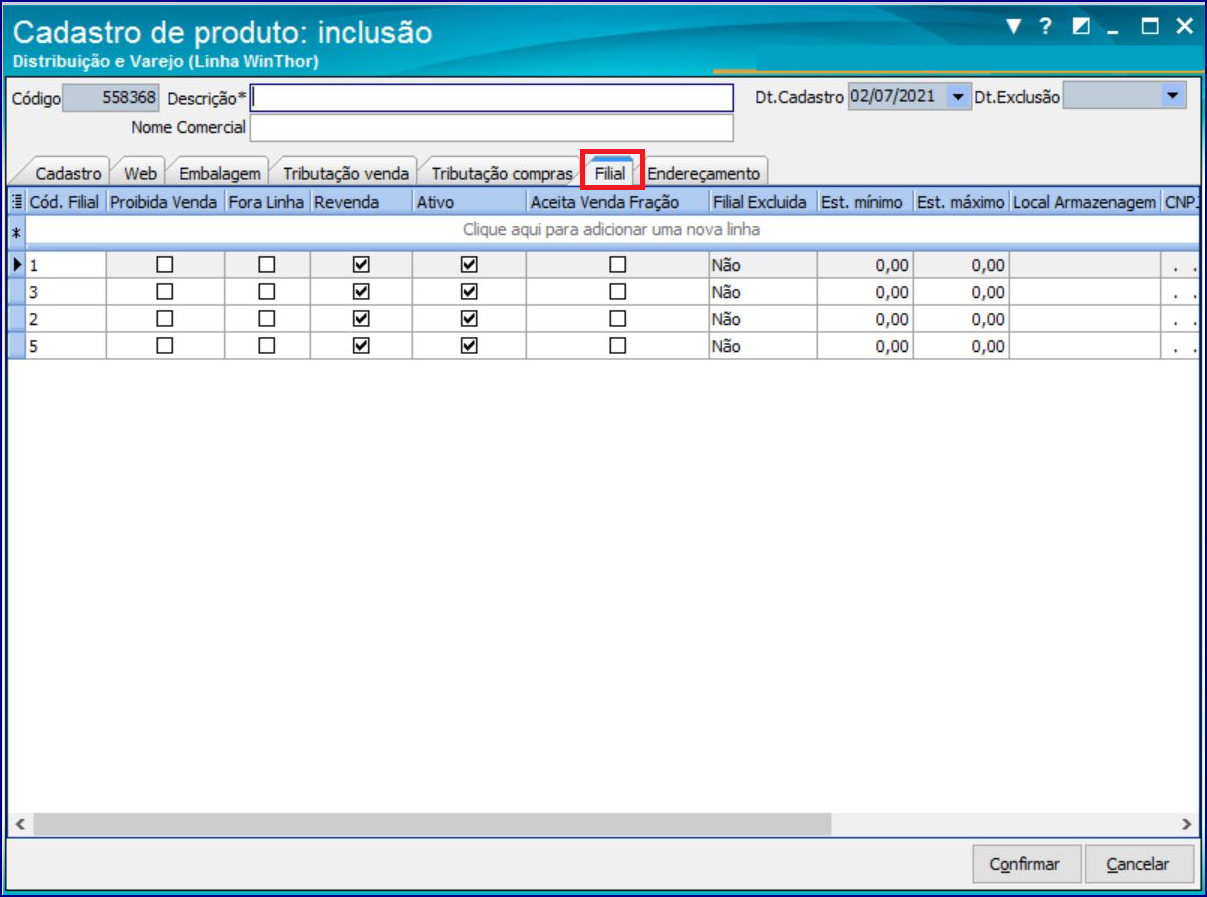1207x897 pixels.
Task: Sort by Proibida Venda column header
Action: (x=165, y=202)
